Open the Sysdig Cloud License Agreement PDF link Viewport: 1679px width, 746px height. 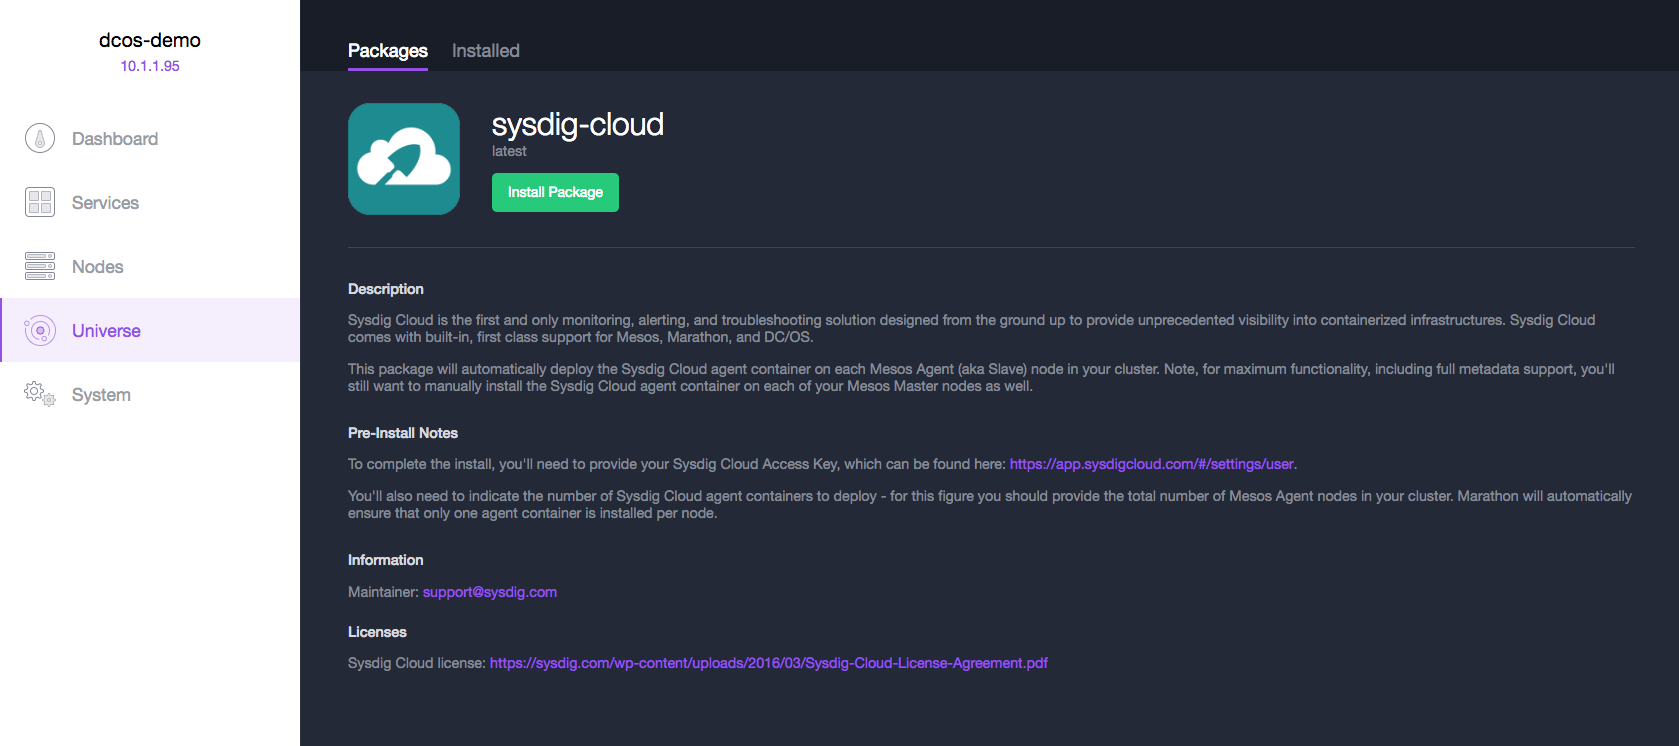click(769, 663)
